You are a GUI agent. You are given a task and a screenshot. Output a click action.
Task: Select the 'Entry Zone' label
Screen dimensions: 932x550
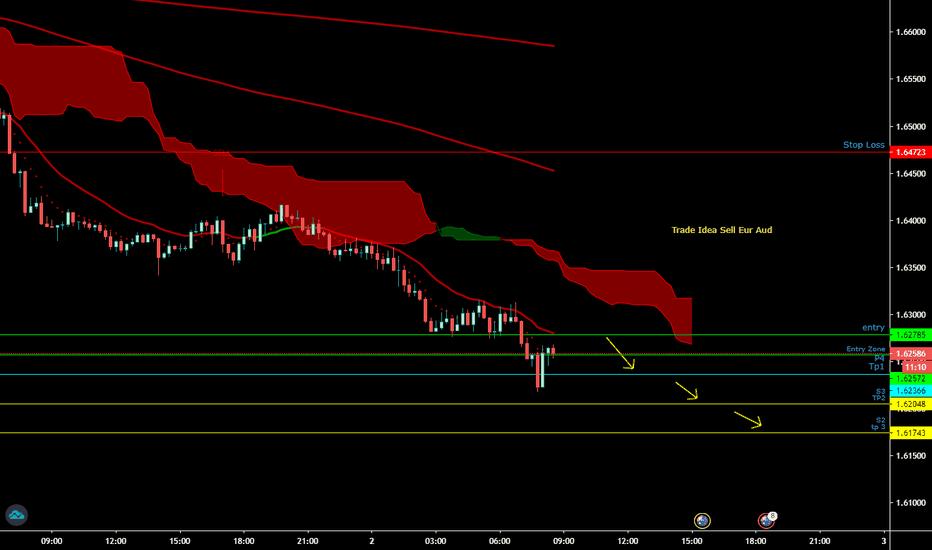[865, 349]
